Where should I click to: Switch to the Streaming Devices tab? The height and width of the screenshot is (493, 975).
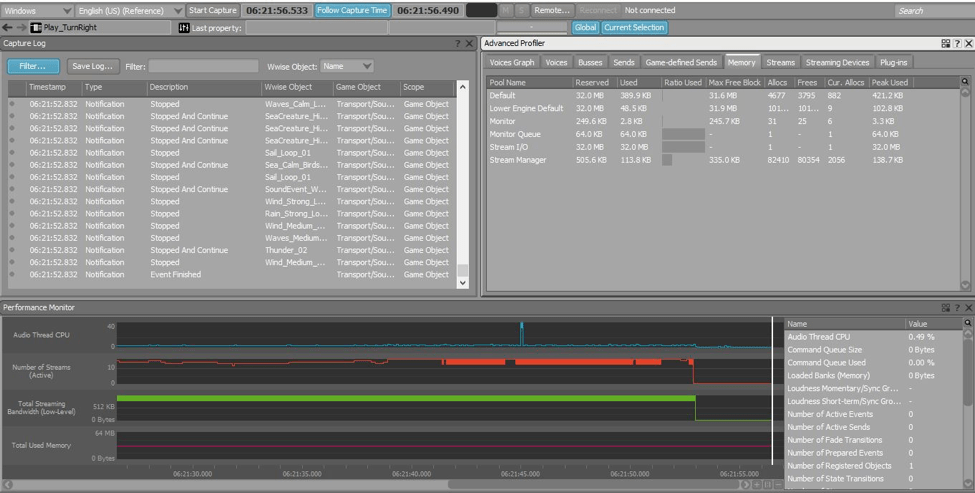[837, 62]
